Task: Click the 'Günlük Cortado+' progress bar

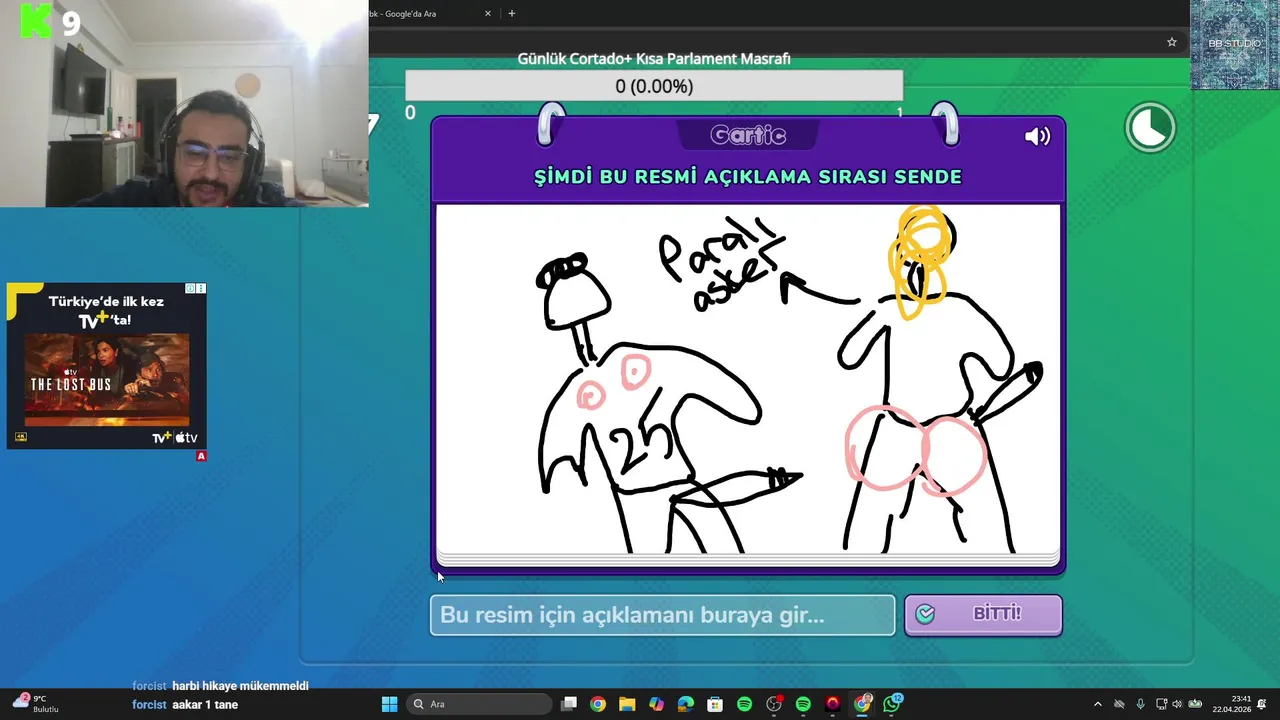Action: pos(654,86)
